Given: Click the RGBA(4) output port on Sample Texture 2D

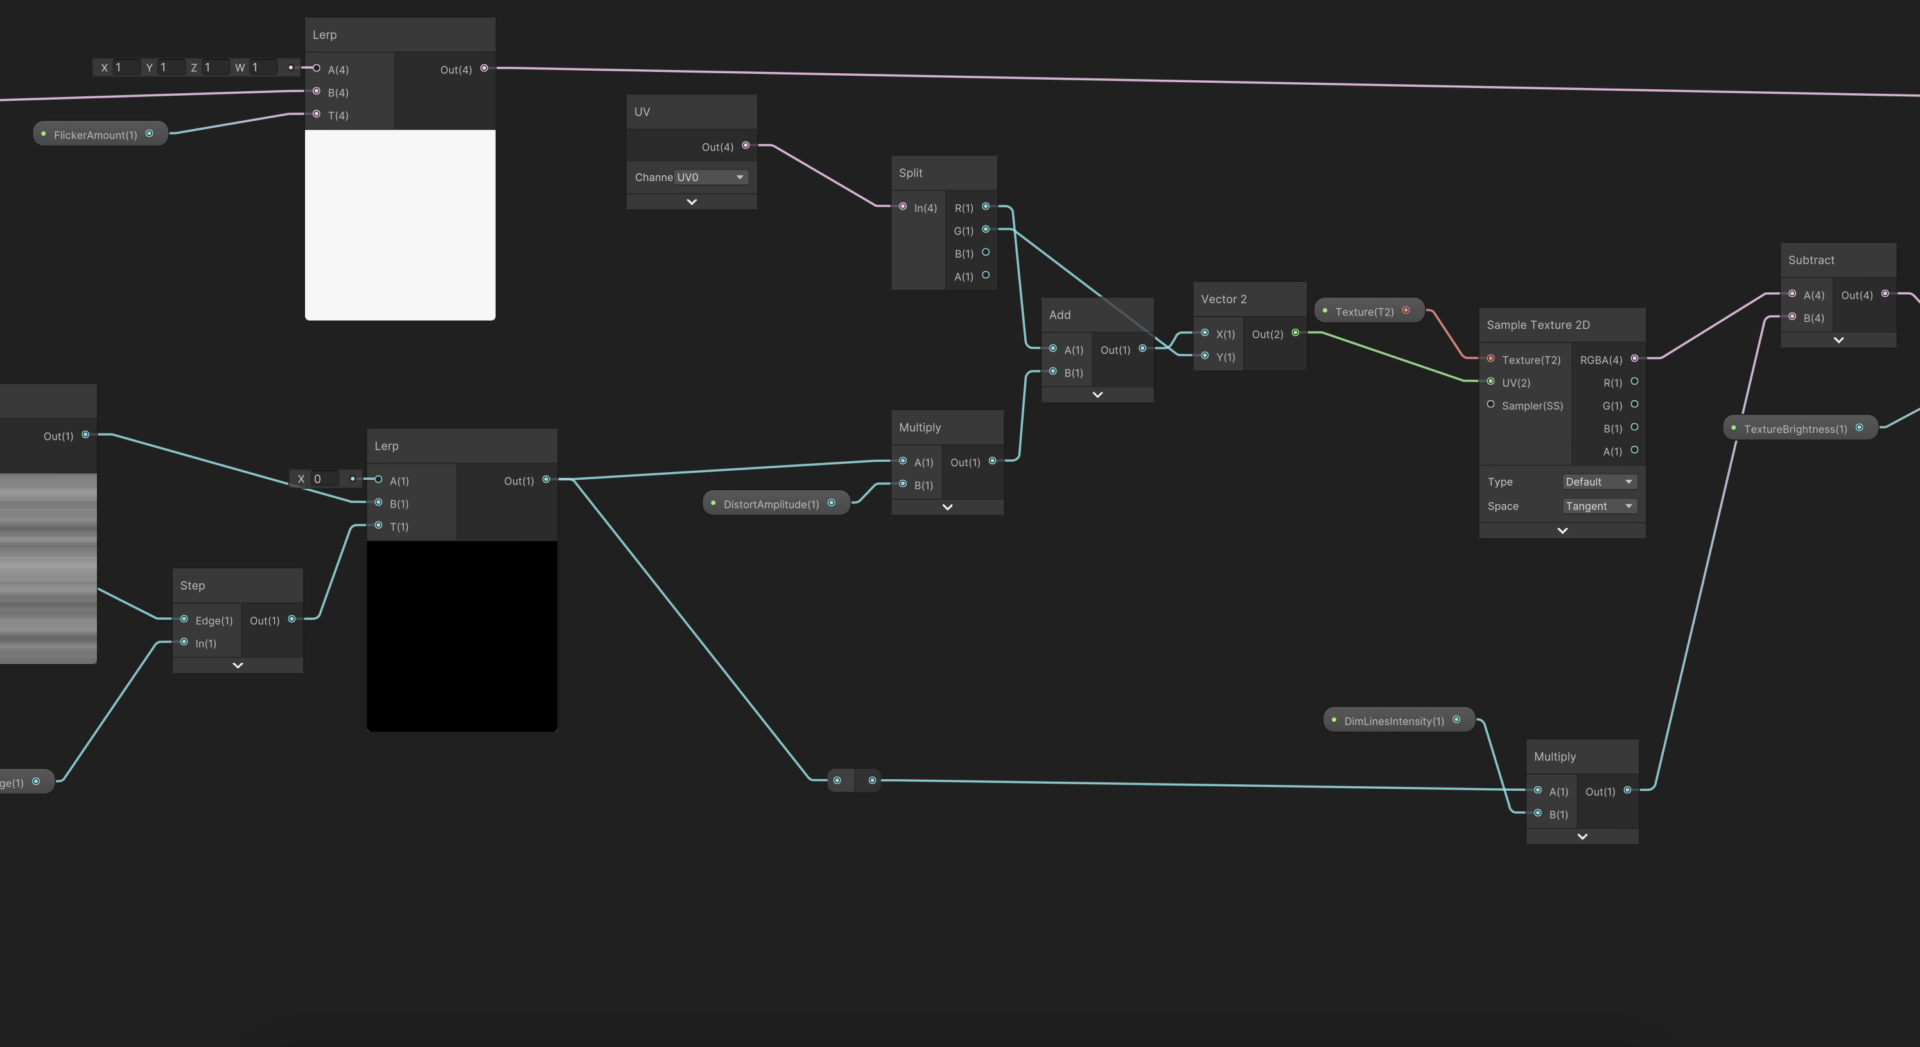Looking at the screenshot, I should [x=1634, y=359].
